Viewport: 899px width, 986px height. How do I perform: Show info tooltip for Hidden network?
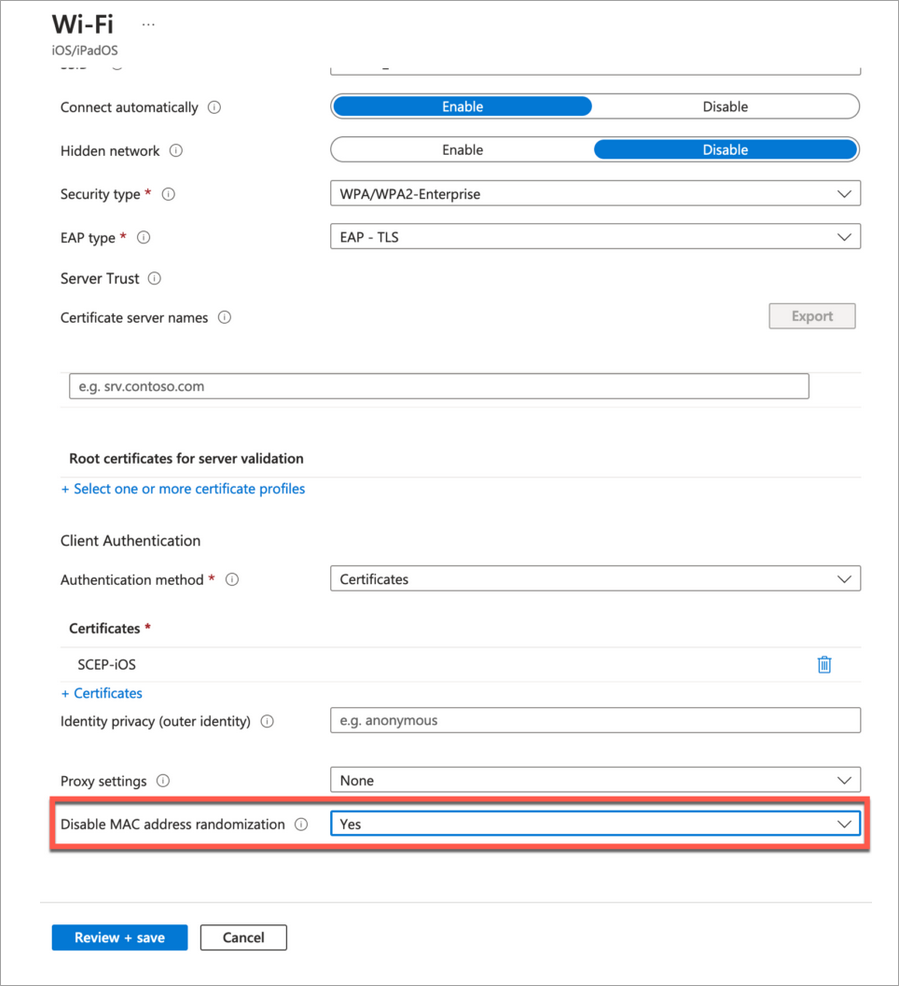176,151
